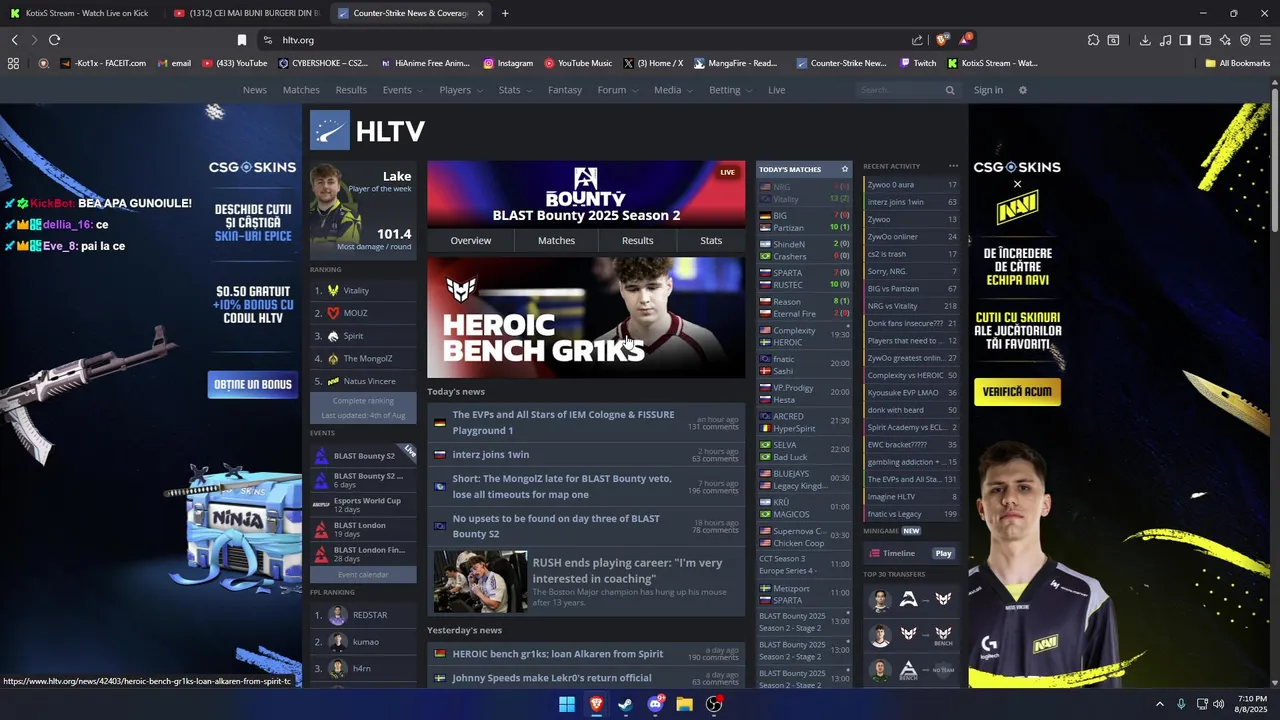Viewport: 1280px width, 720px height.
Task: Open the Brave Rewards triangle icon
Action: coord(965,40)
